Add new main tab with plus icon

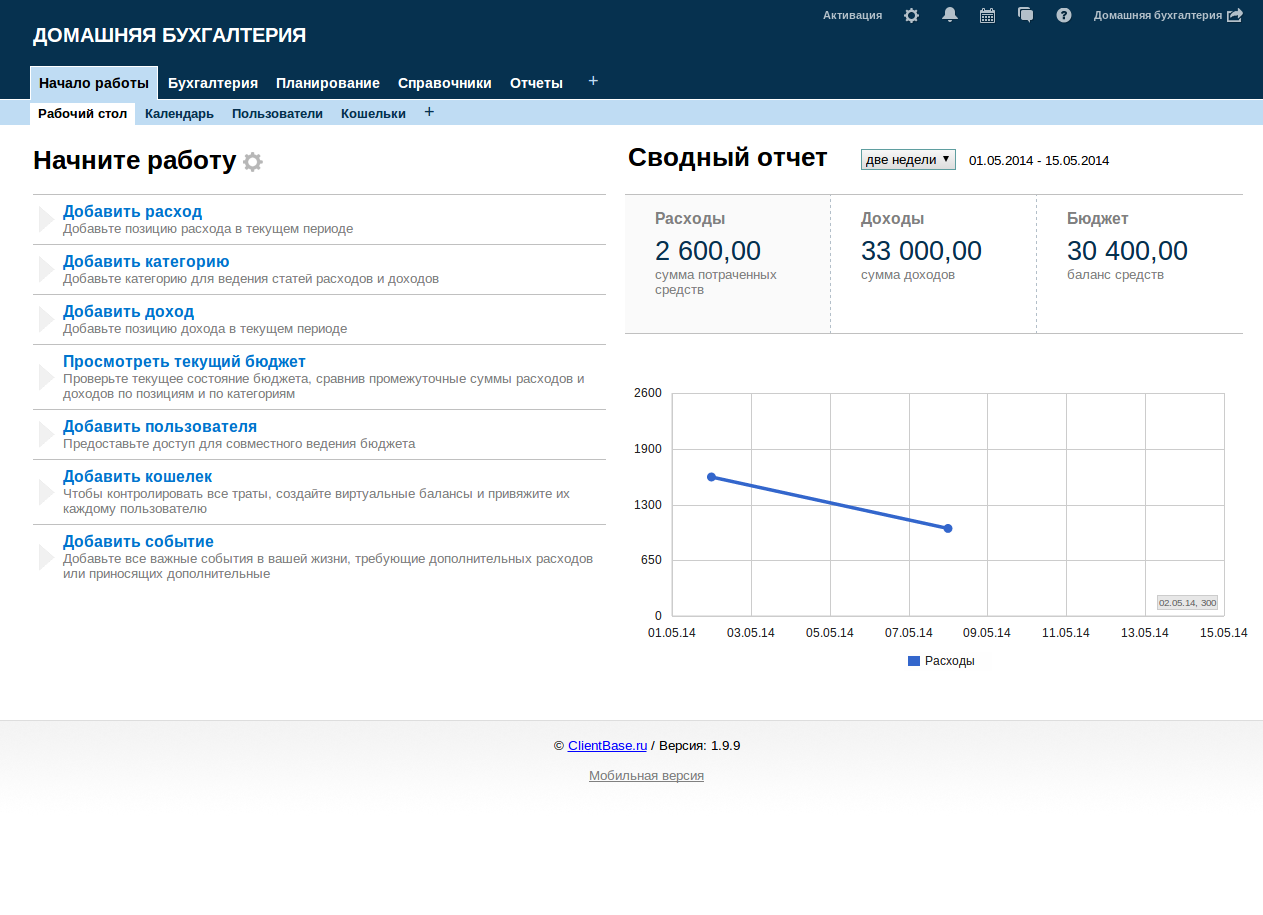click(593, 81)
